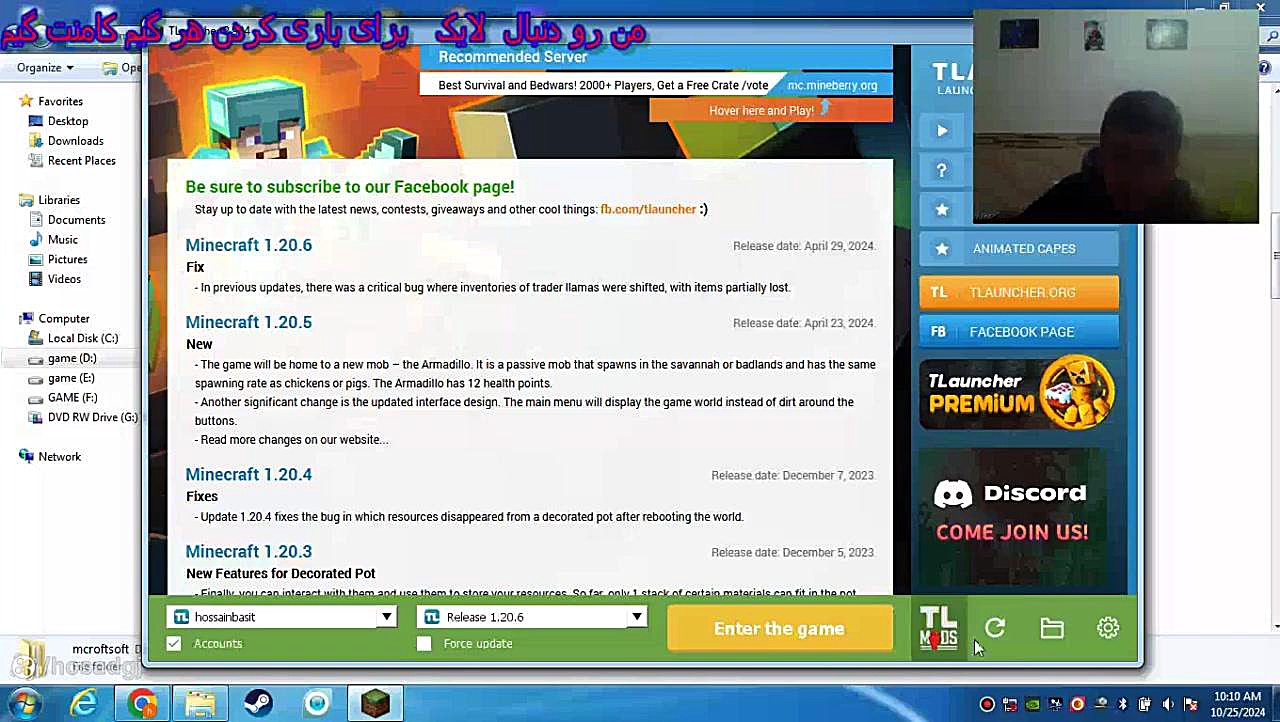Click the refresh versions icon in TLauncher
Screen dimensions: 1280x722
995,628
